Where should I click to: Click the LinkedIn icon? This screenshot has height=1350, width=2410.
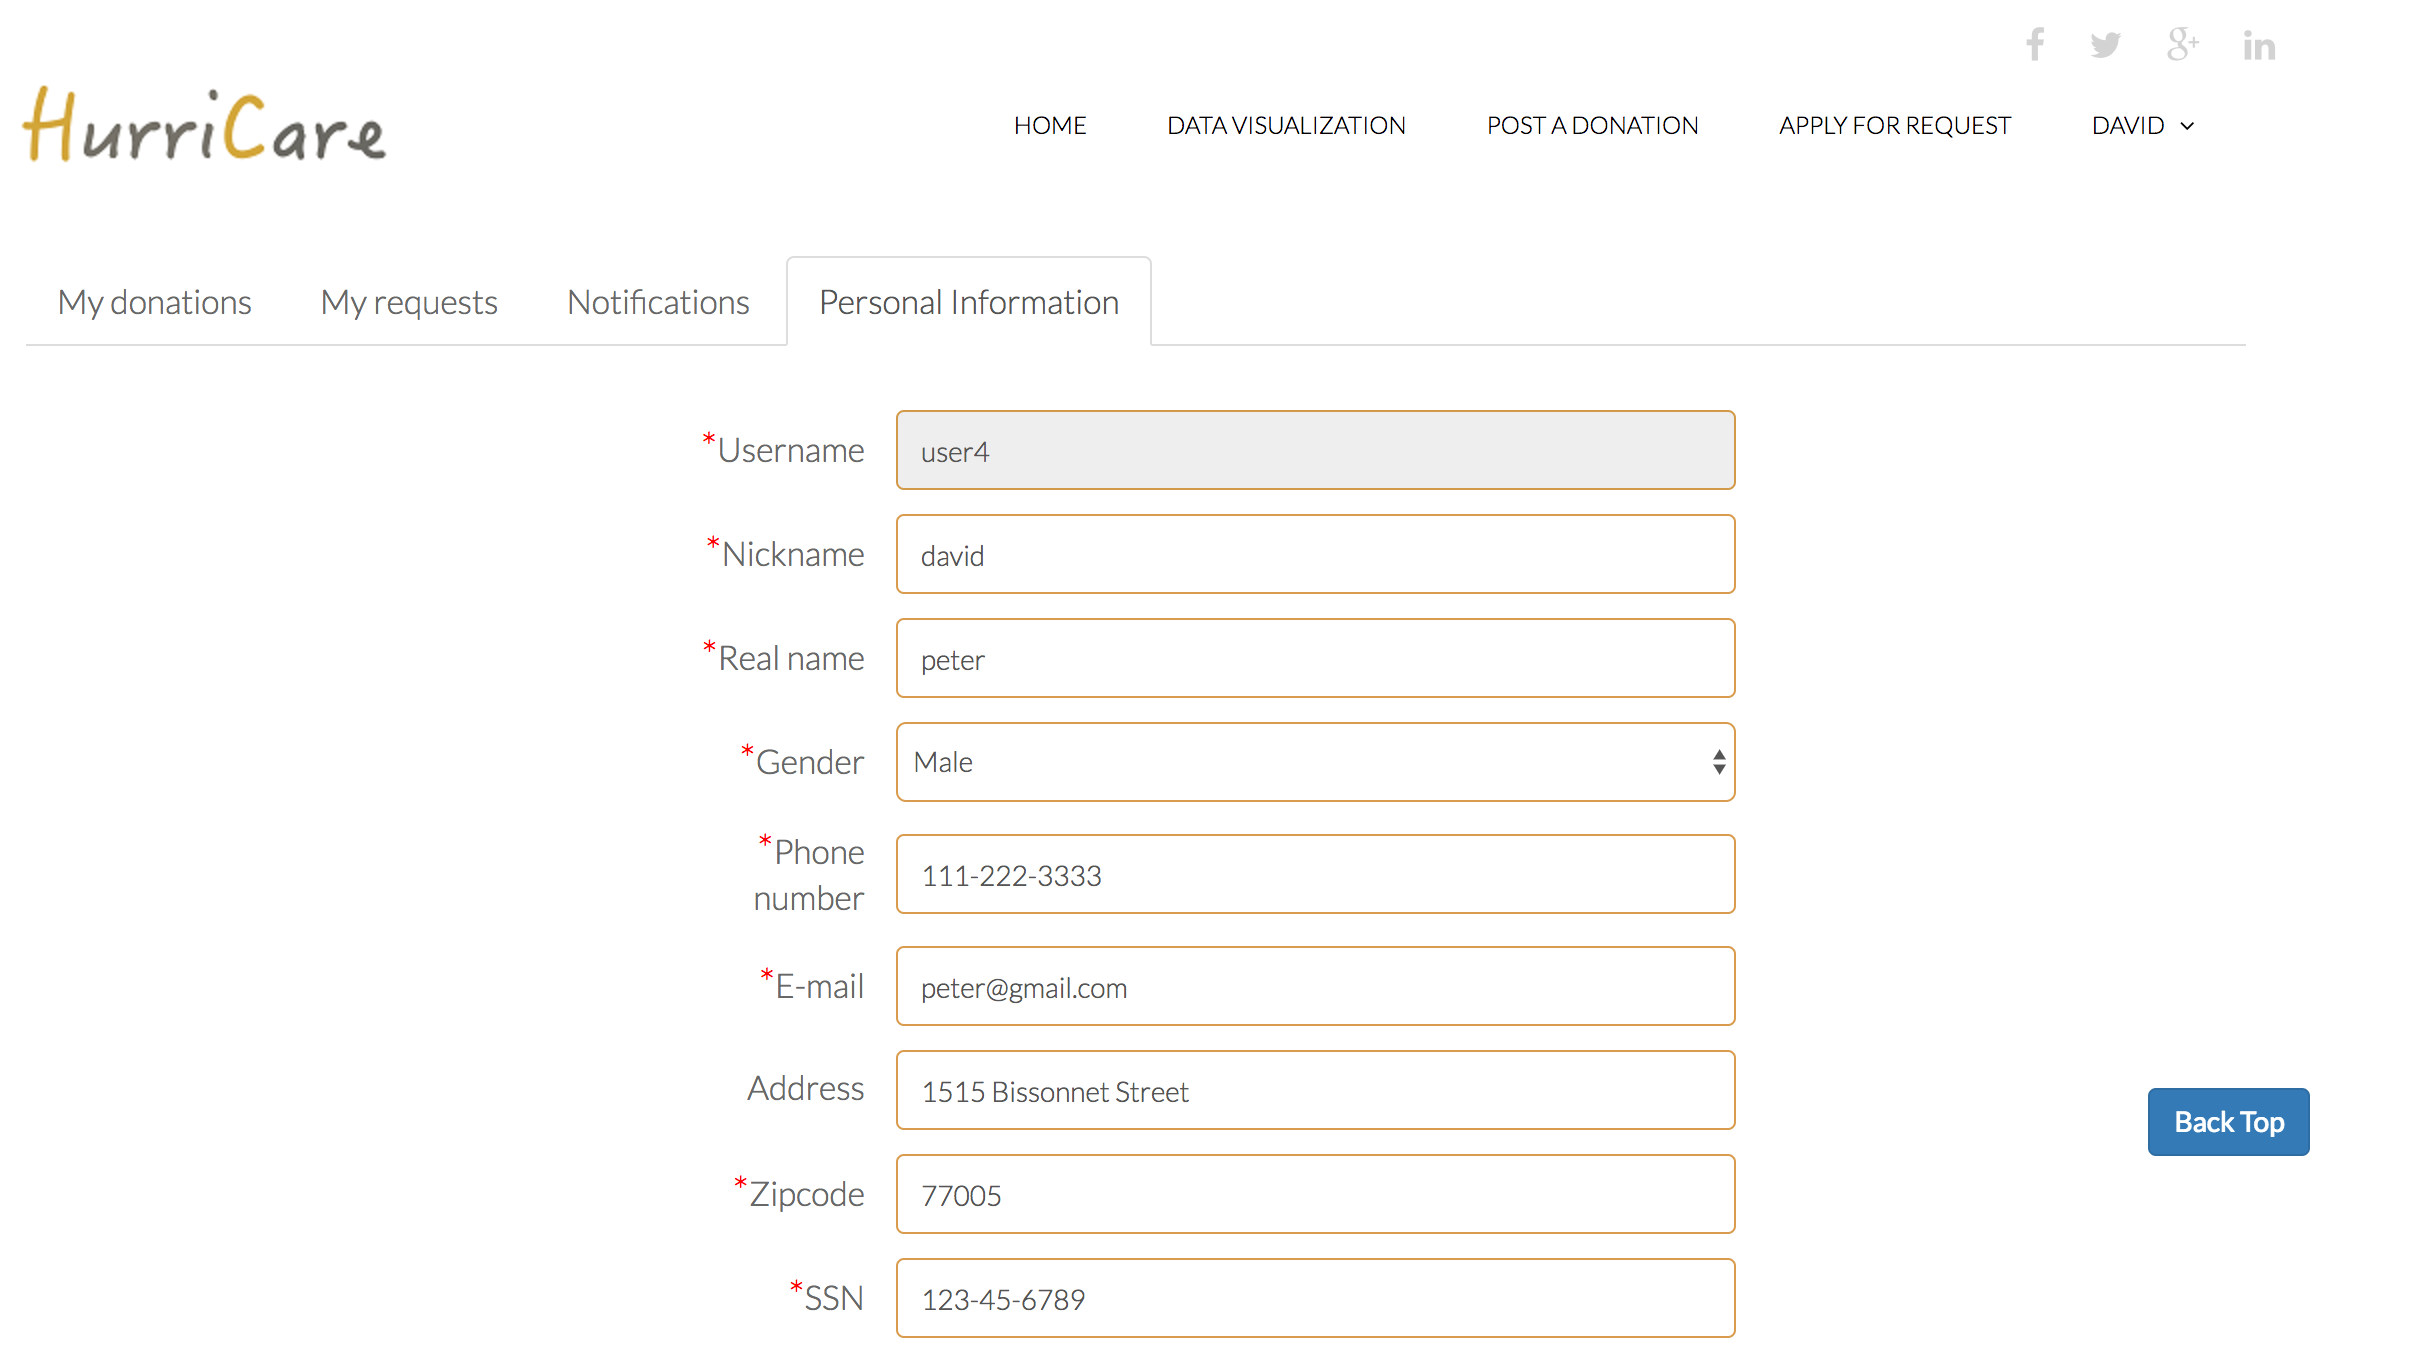coord(2259,46)
